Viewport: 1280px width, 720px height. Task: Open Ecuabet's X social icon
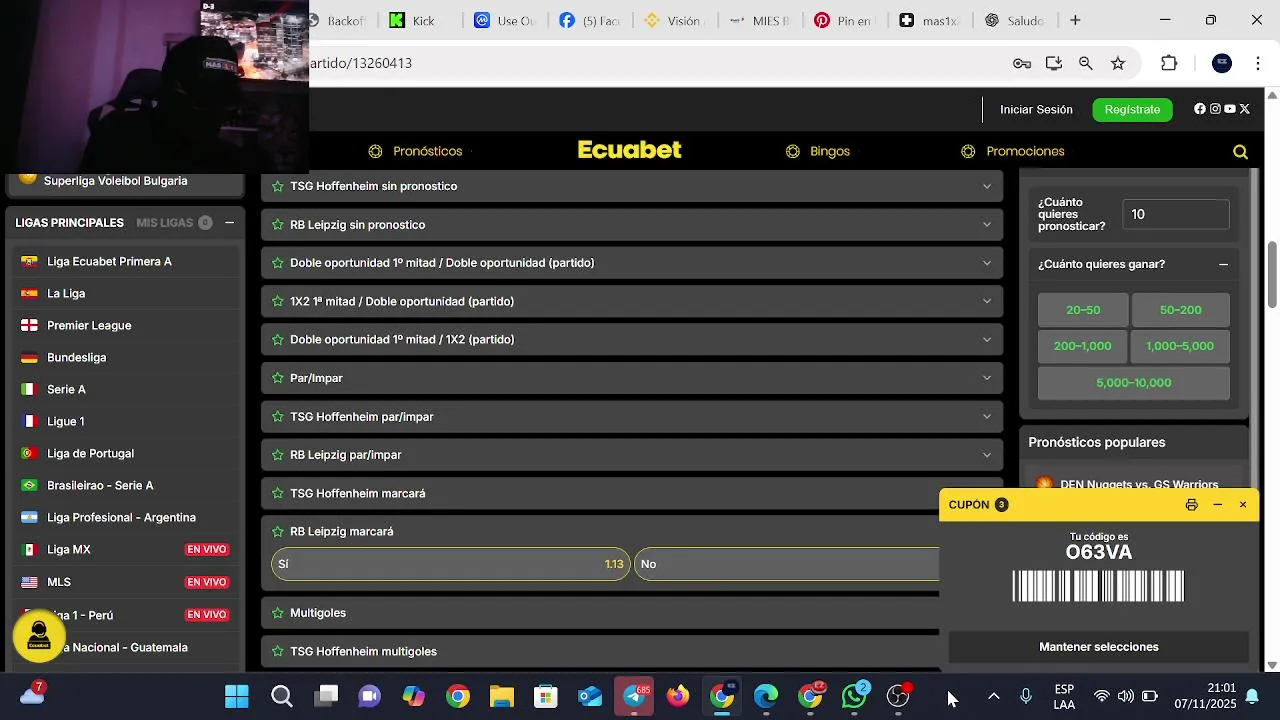click(x=1245, y=109)
